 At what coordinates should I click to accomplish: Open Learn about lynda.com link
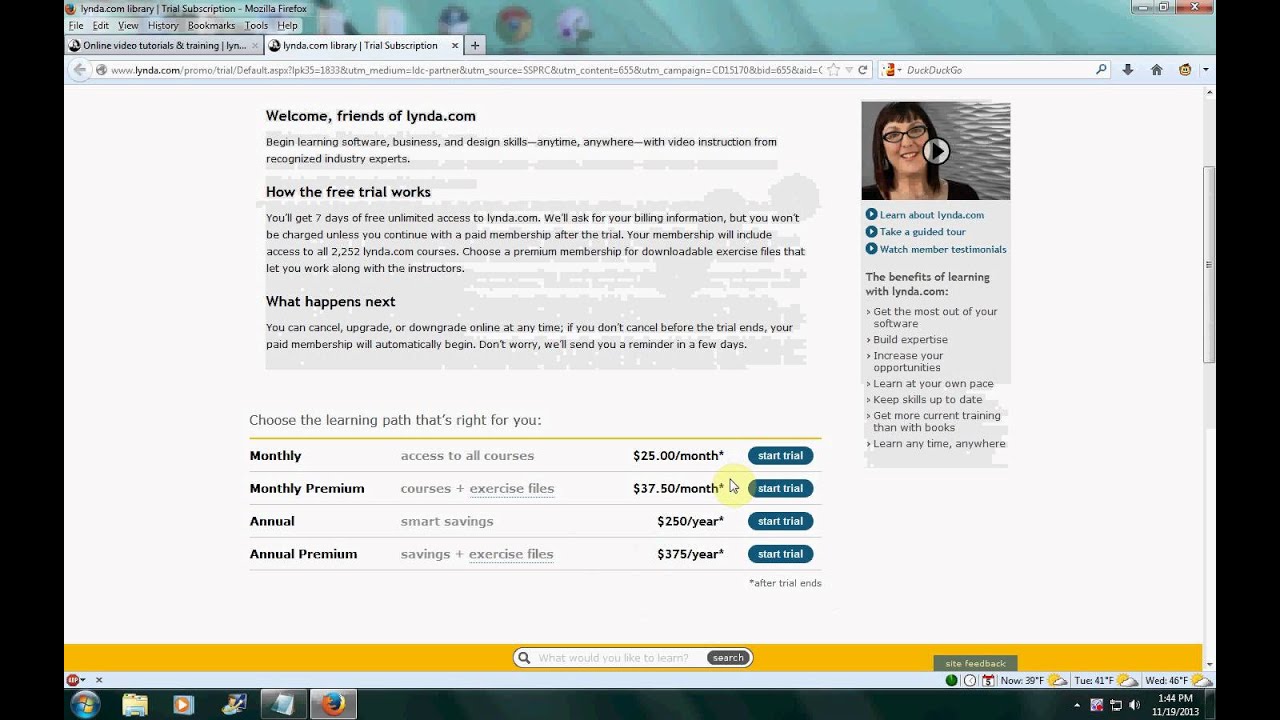(931, 215)
